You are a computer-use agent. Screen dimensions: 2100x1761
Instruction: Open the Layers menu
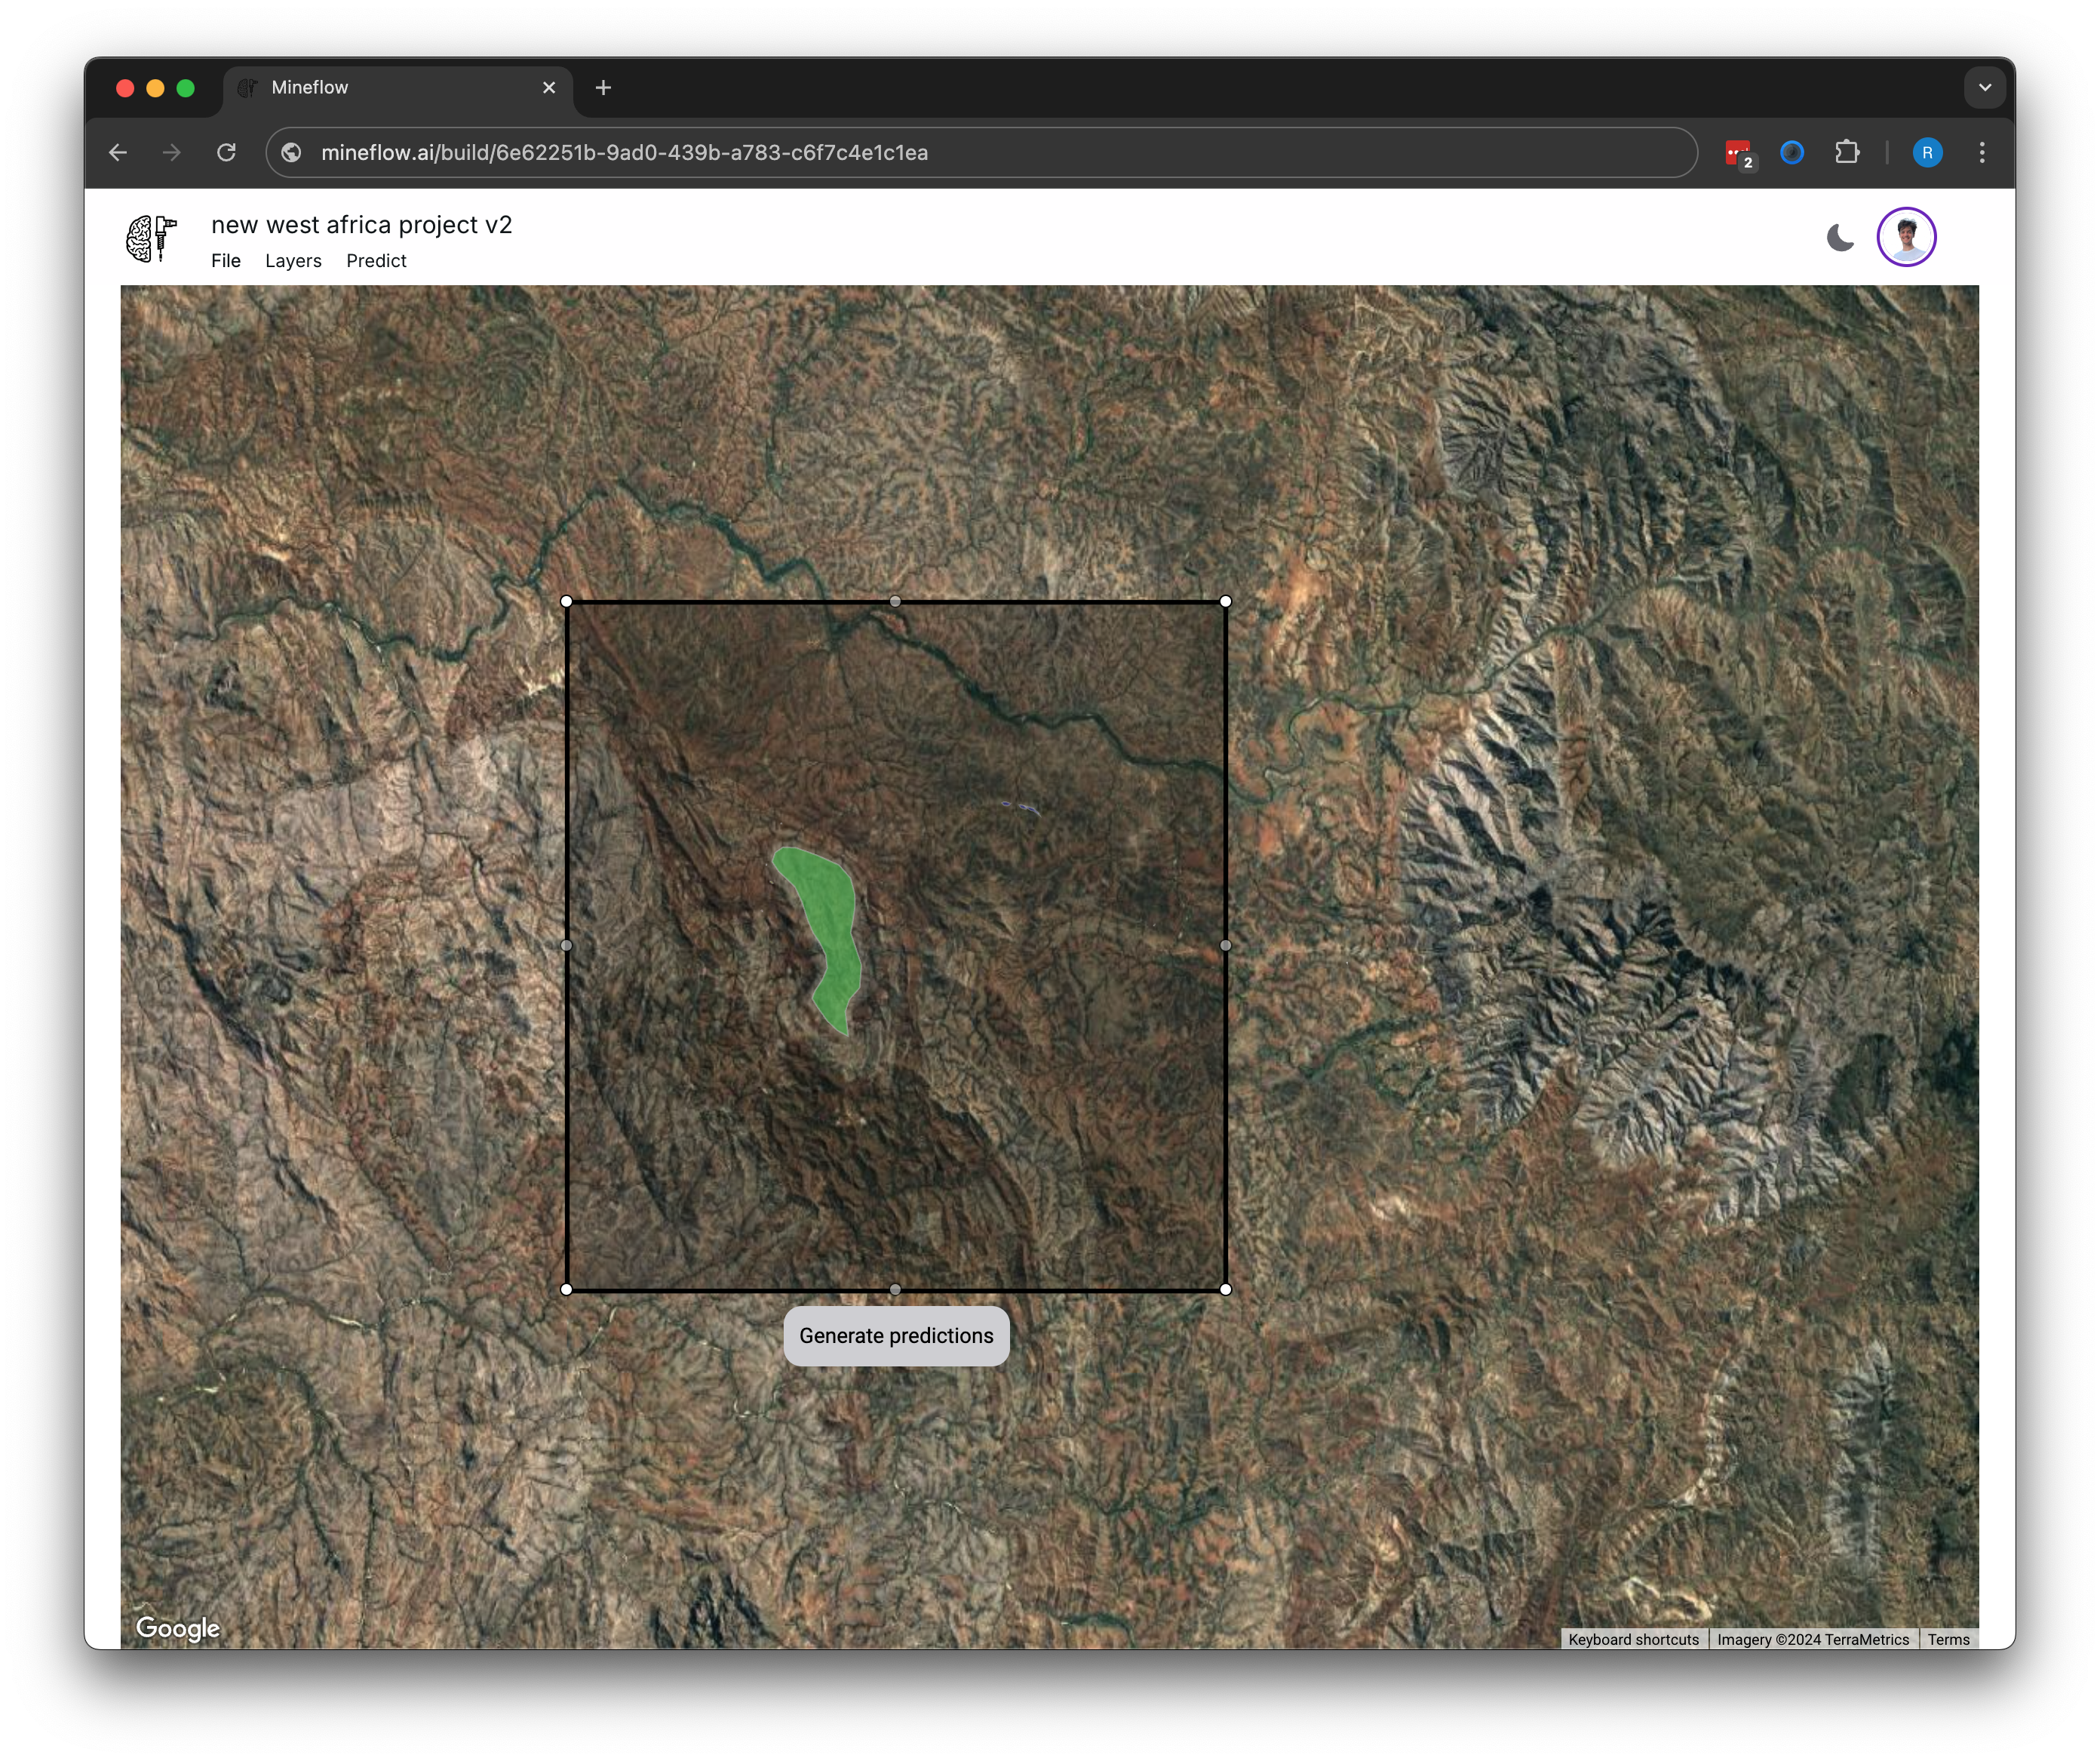click(x=293, y=261)
